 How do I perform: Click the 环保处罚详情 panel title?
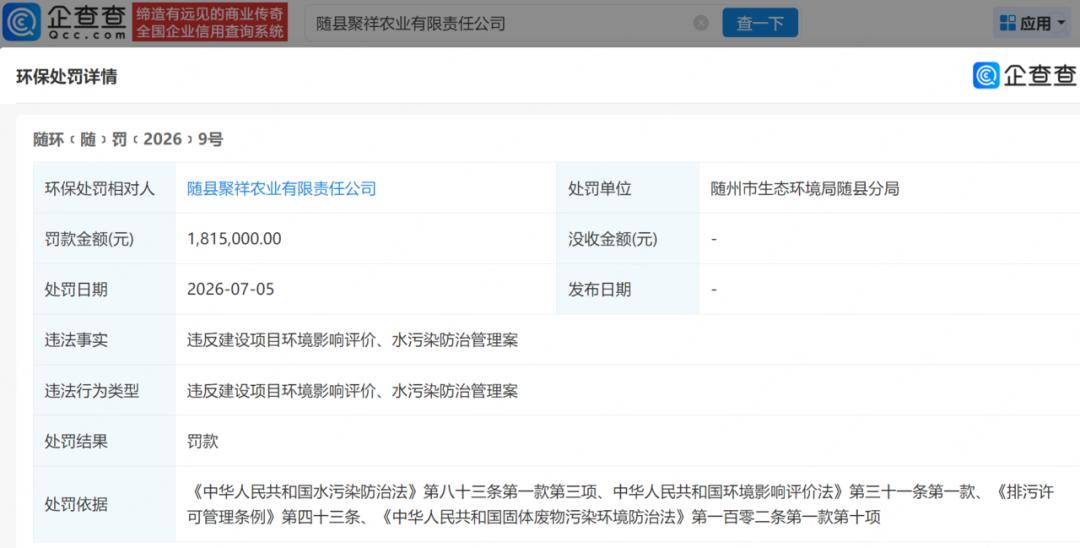pos(67,77)
